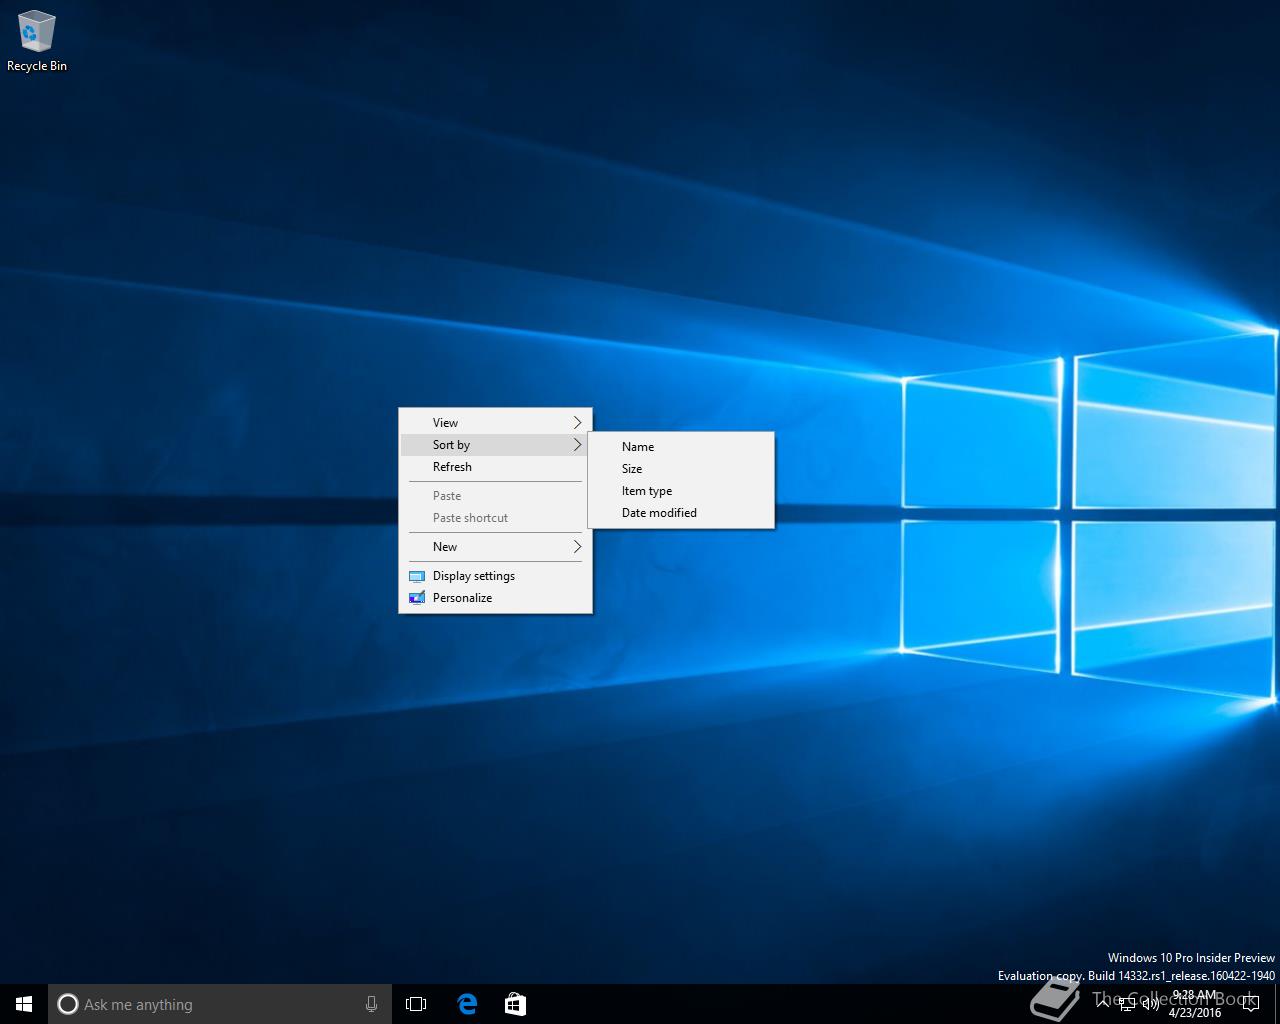Click the Display settings monitor icon

coord(417,576)
